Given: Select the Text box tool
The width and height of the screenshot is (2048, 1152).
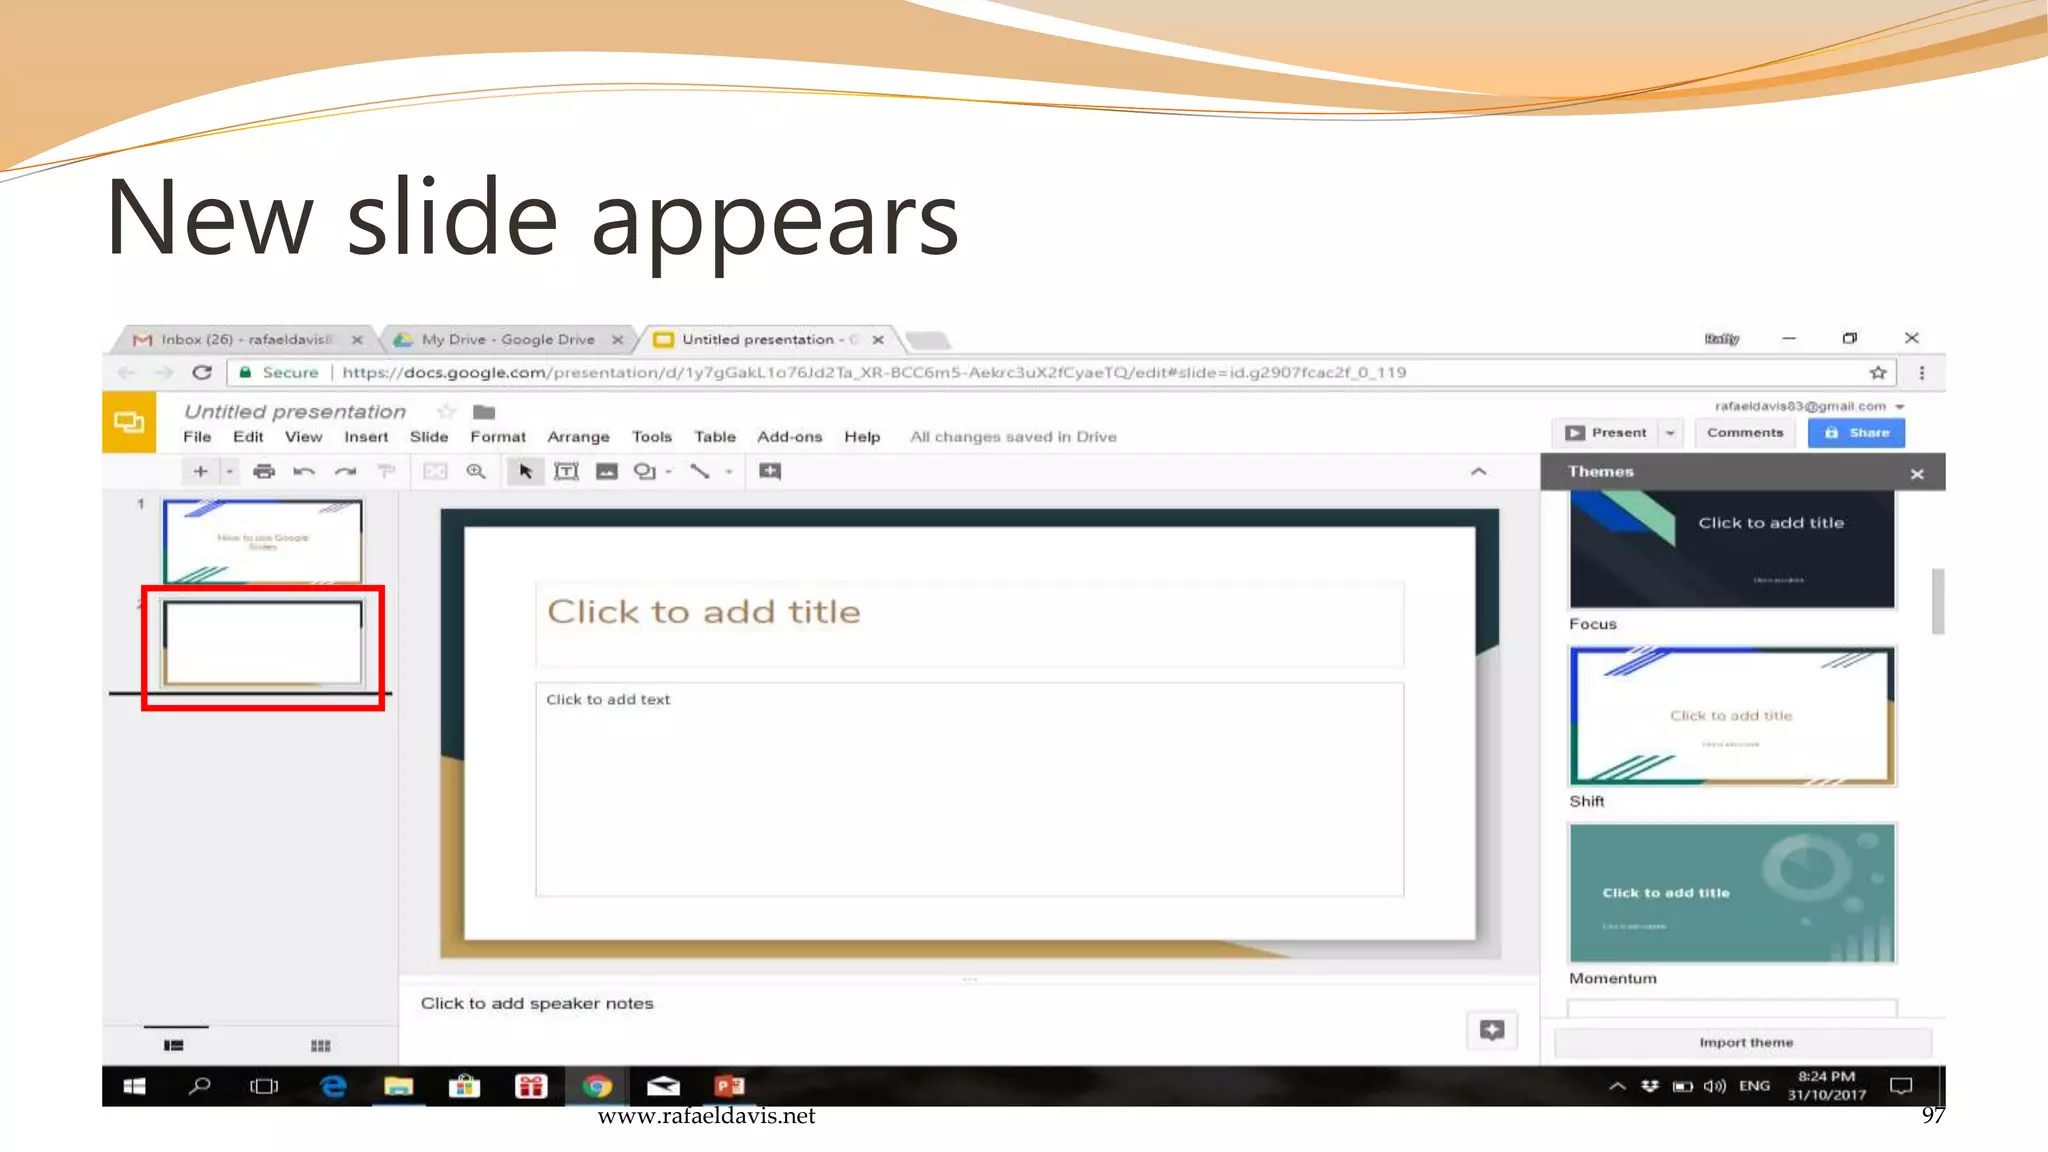Looking at the screenshot, I should tap(566, 471).
